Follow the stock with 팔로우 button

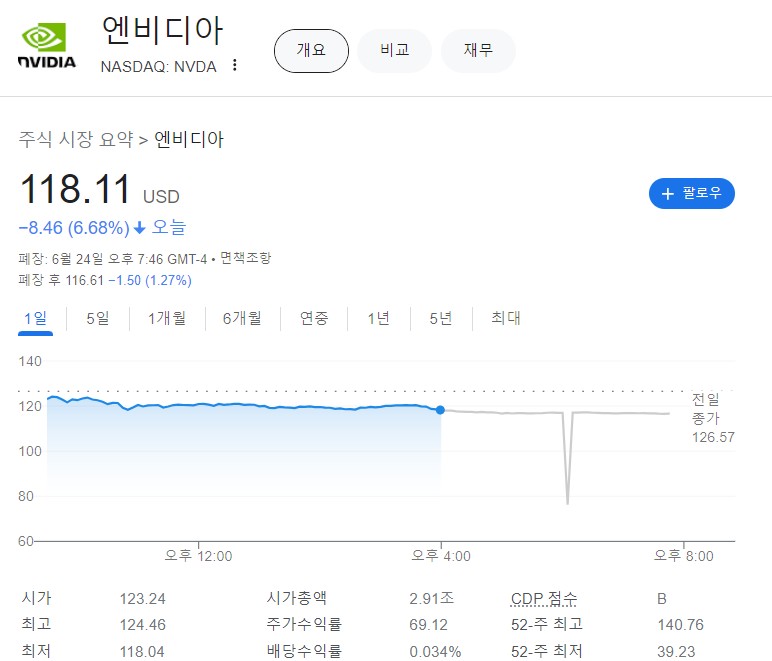tap(692, 193)
